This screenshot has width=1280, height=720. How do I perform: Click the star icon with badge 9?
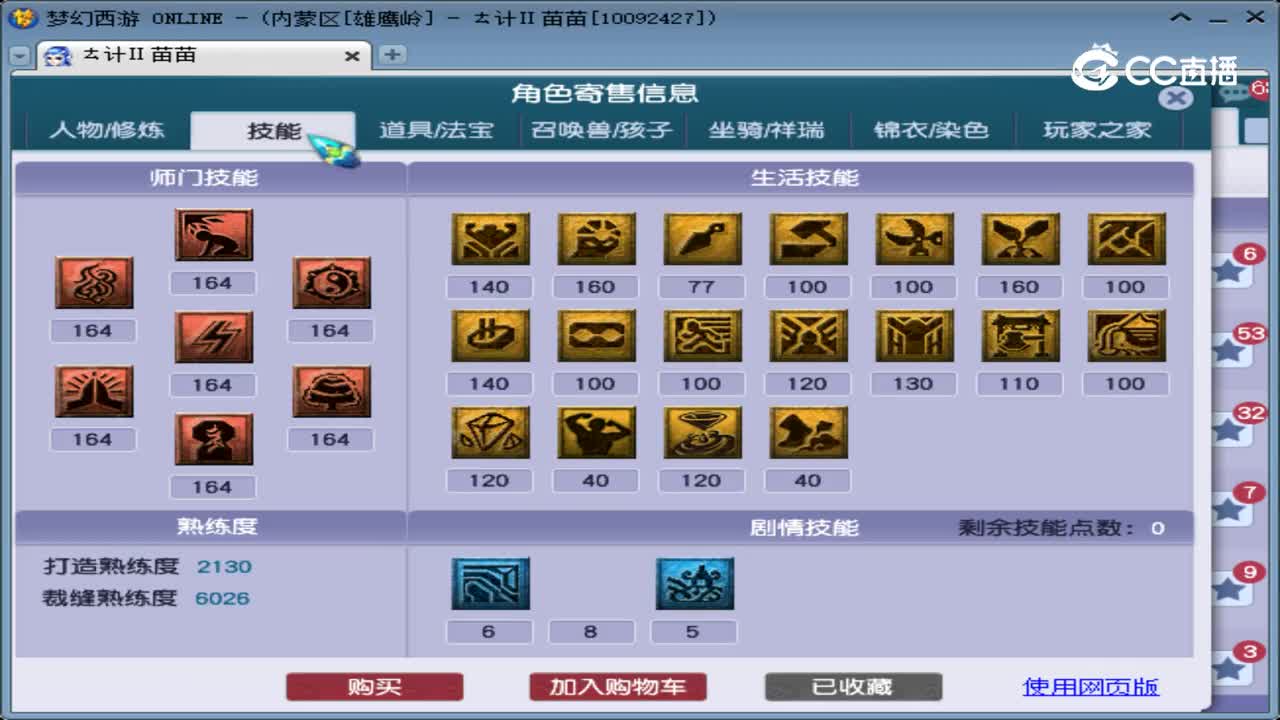1228,590
